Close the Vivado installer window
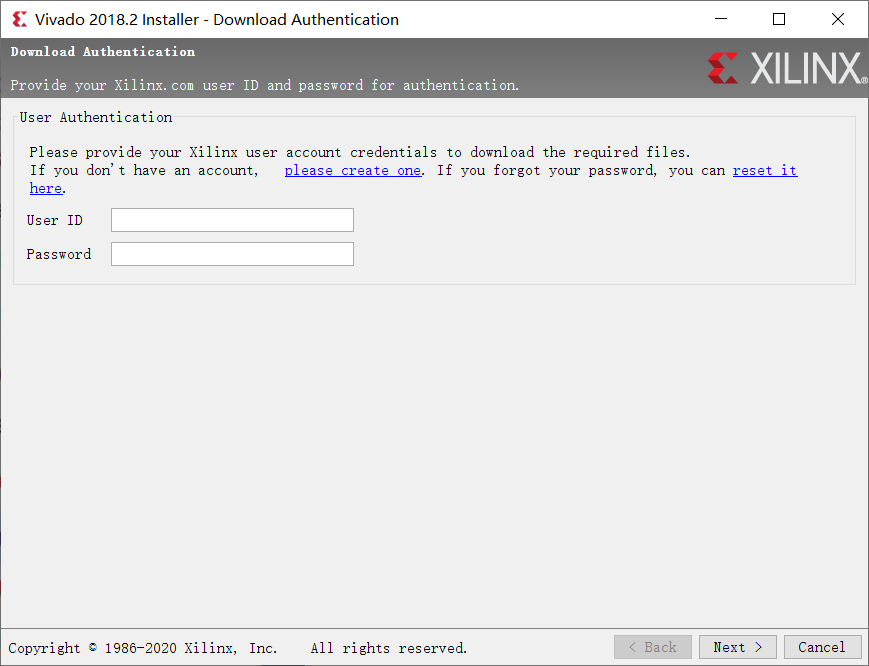This screenshot has width=869, height=666. [838, 19]
